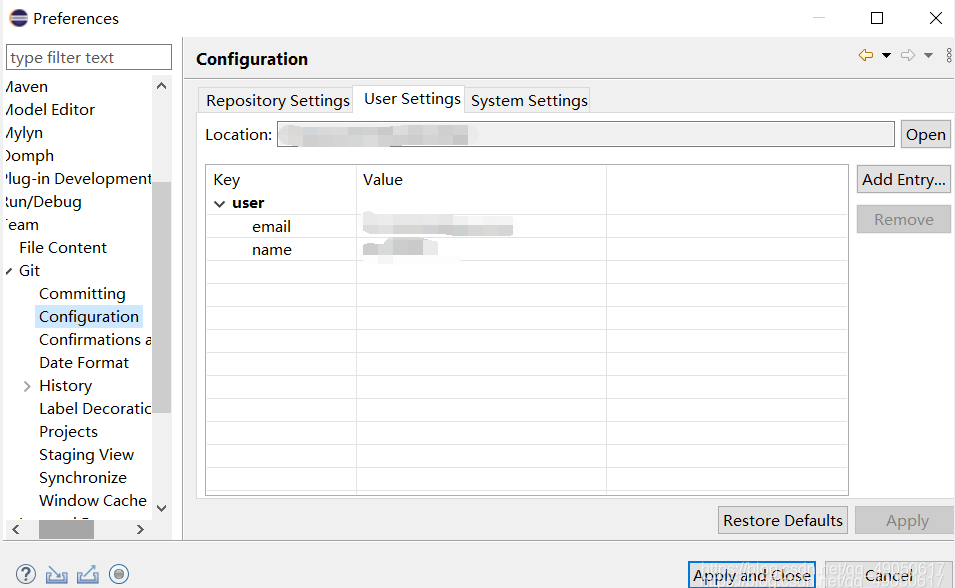Open the Projects preferences page

point(68,431)
